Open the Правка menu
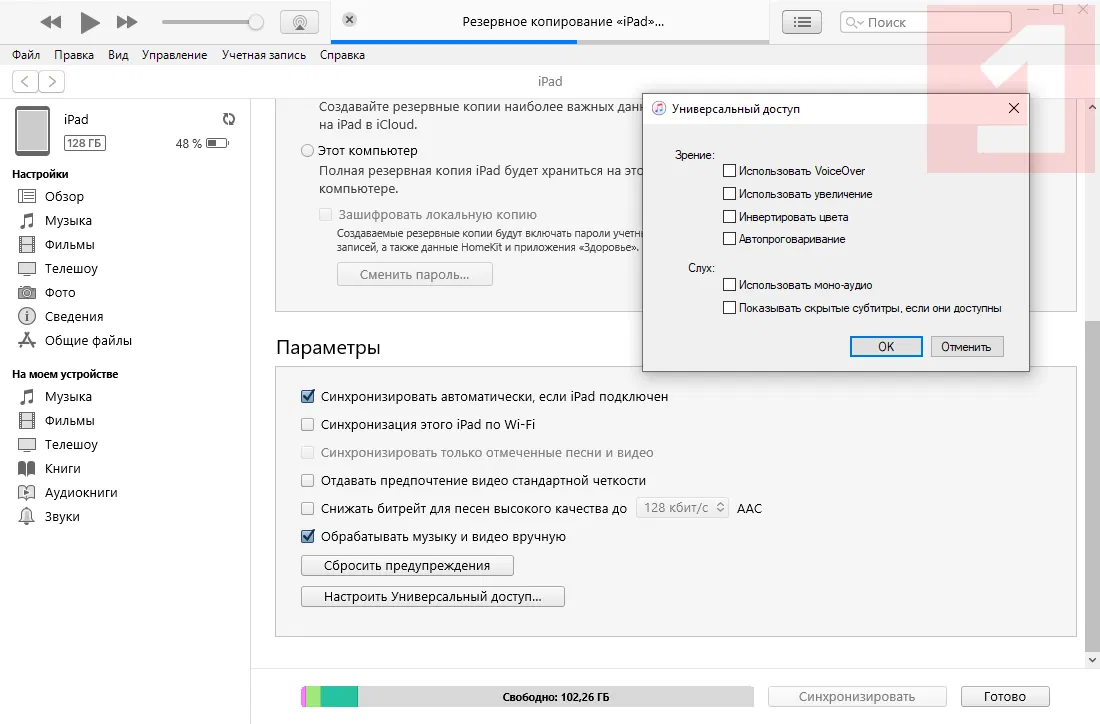 74,55
